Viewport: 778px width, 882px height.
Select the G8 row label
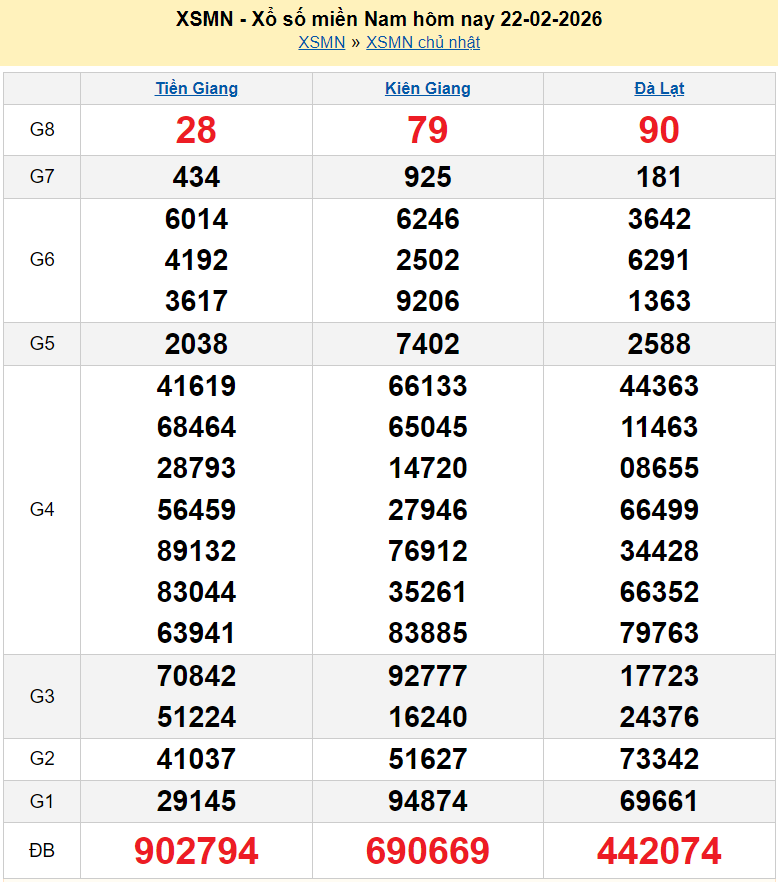[42, 129]
